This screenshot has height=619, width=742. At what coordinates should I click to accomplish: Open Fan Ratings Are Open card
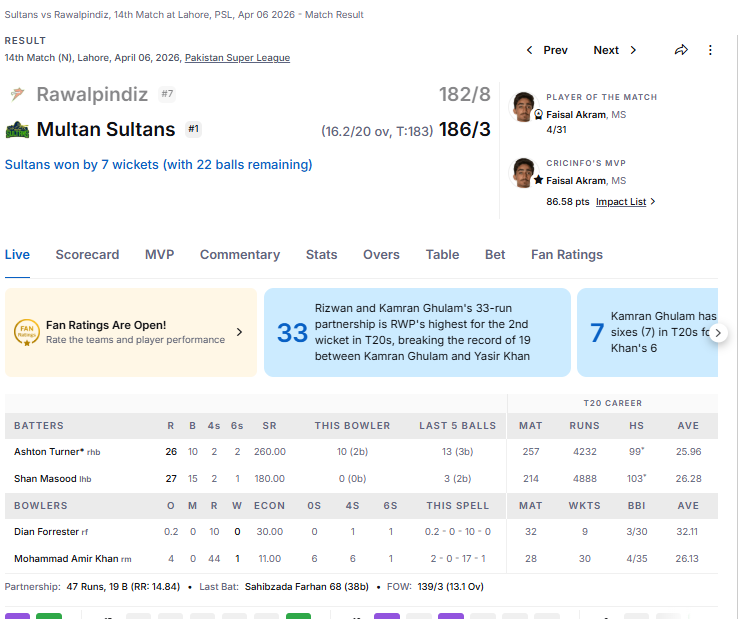(131, 332)
